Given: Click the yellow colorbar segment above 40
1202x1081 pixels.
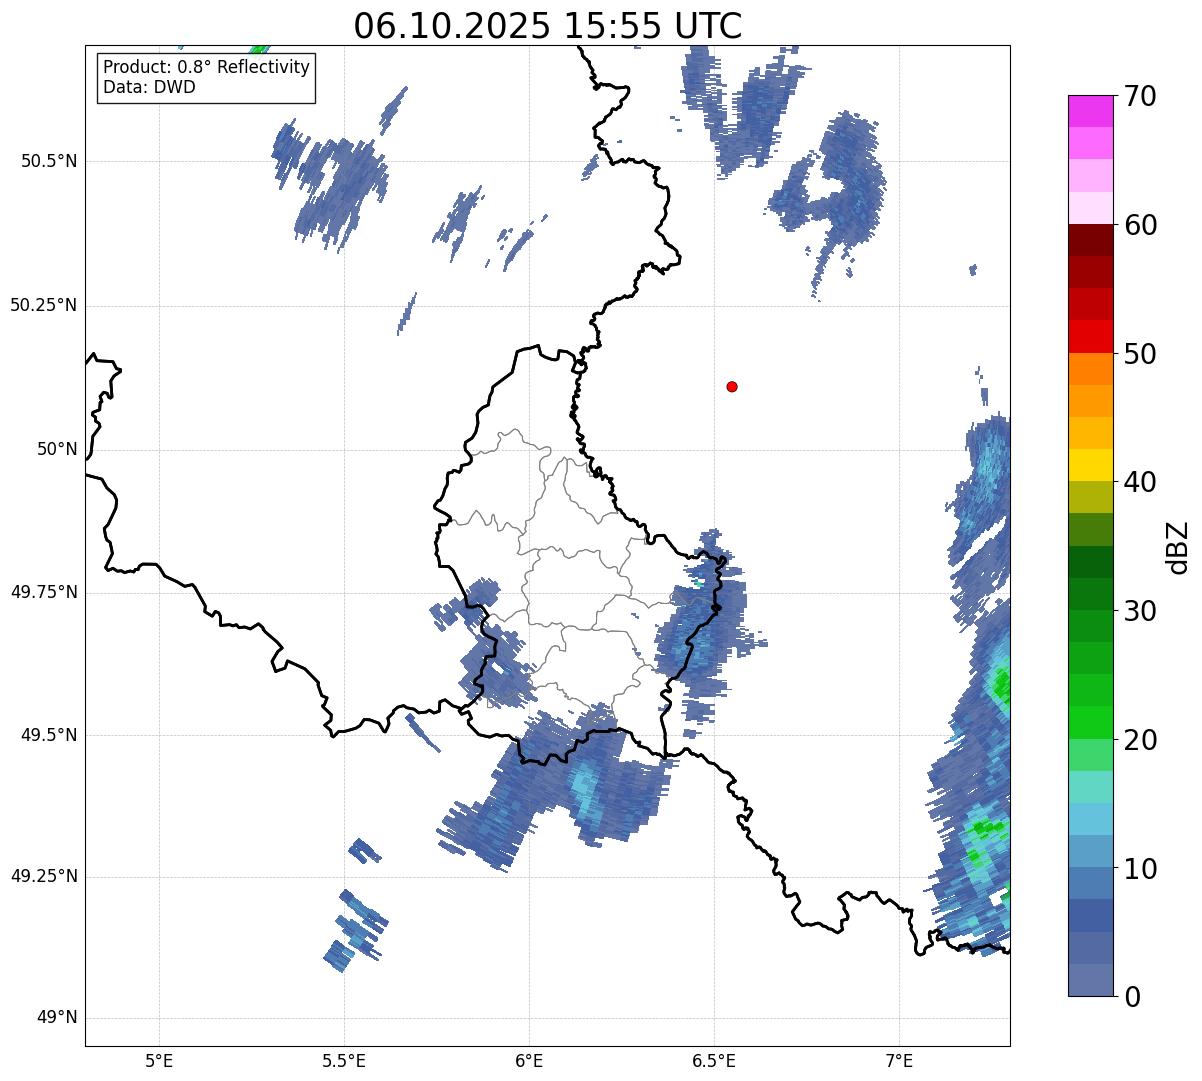Looking at the screenshot, I should pyautogui.click(x=1091, y=465).
